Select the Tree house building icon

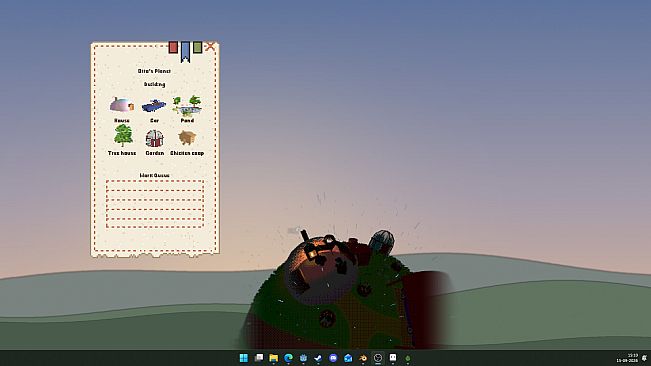pos(123,136)
